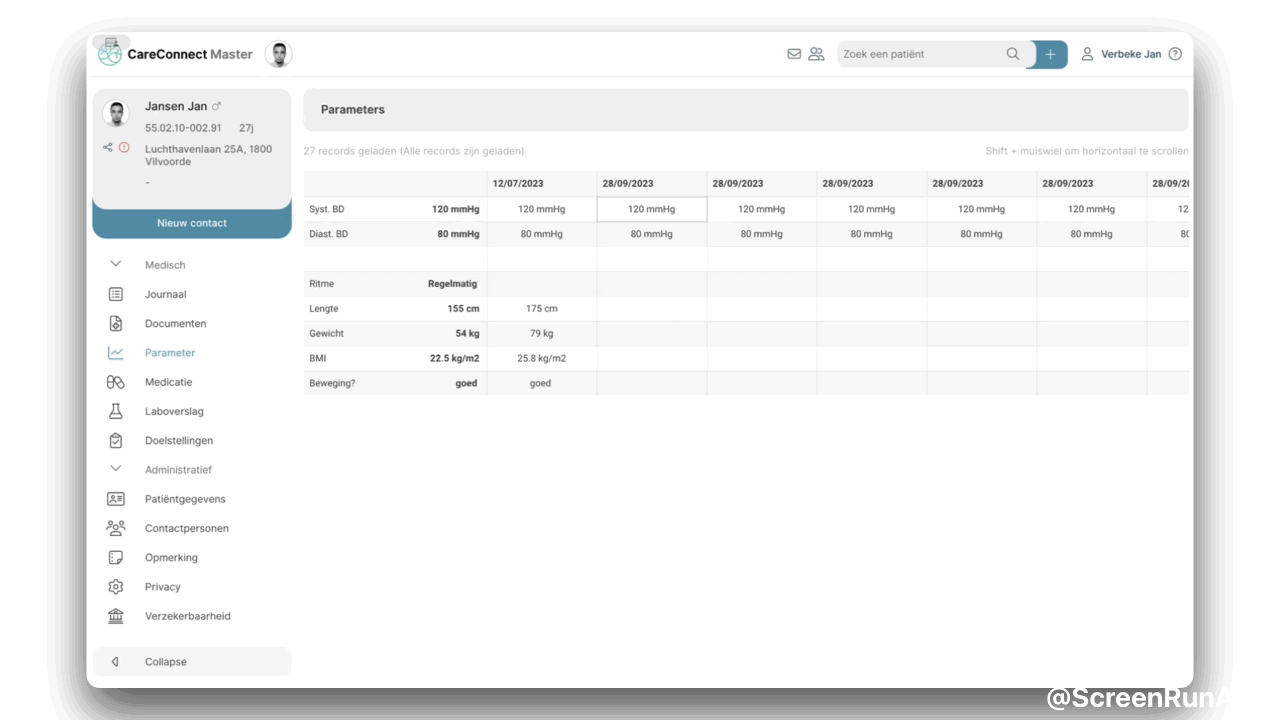The height and width of the screenshot is (720, 1280).
Task: Open the Privacy settings page
Action: click(x=163, y=587)
